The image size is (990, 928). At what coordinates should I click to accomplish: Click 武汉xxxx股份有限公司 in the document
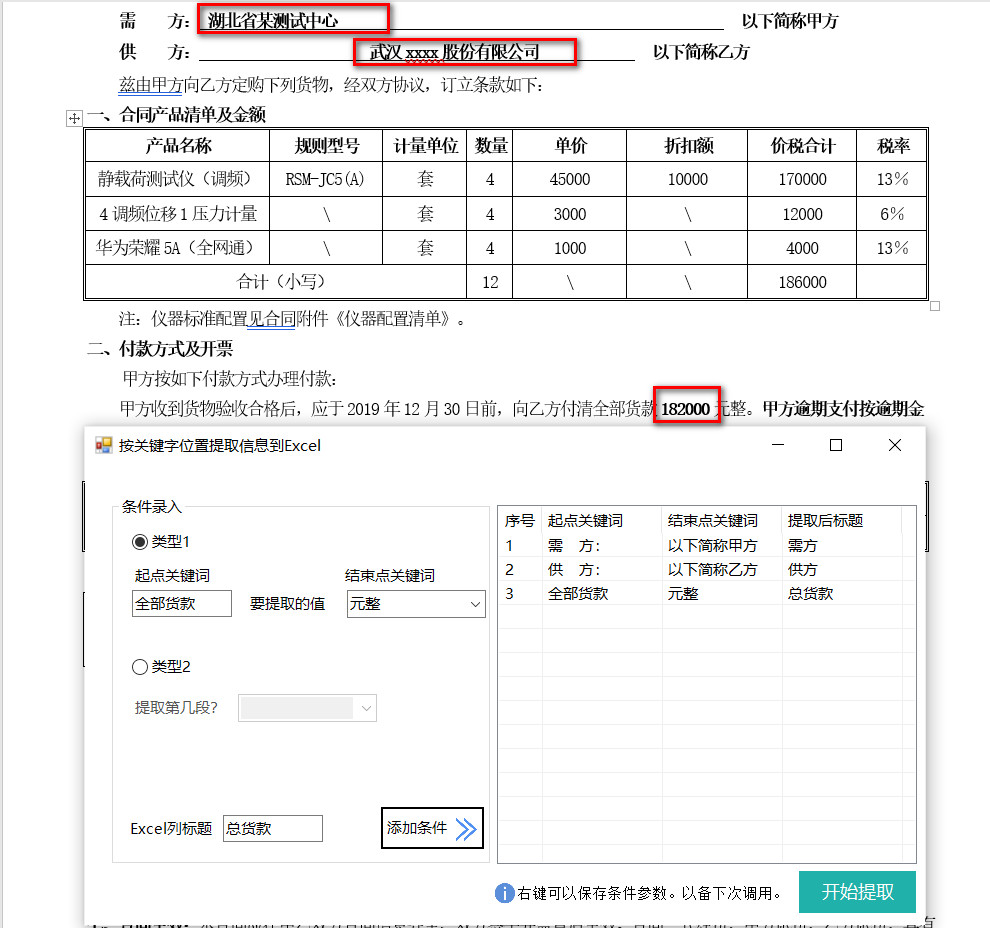(454, 52)
